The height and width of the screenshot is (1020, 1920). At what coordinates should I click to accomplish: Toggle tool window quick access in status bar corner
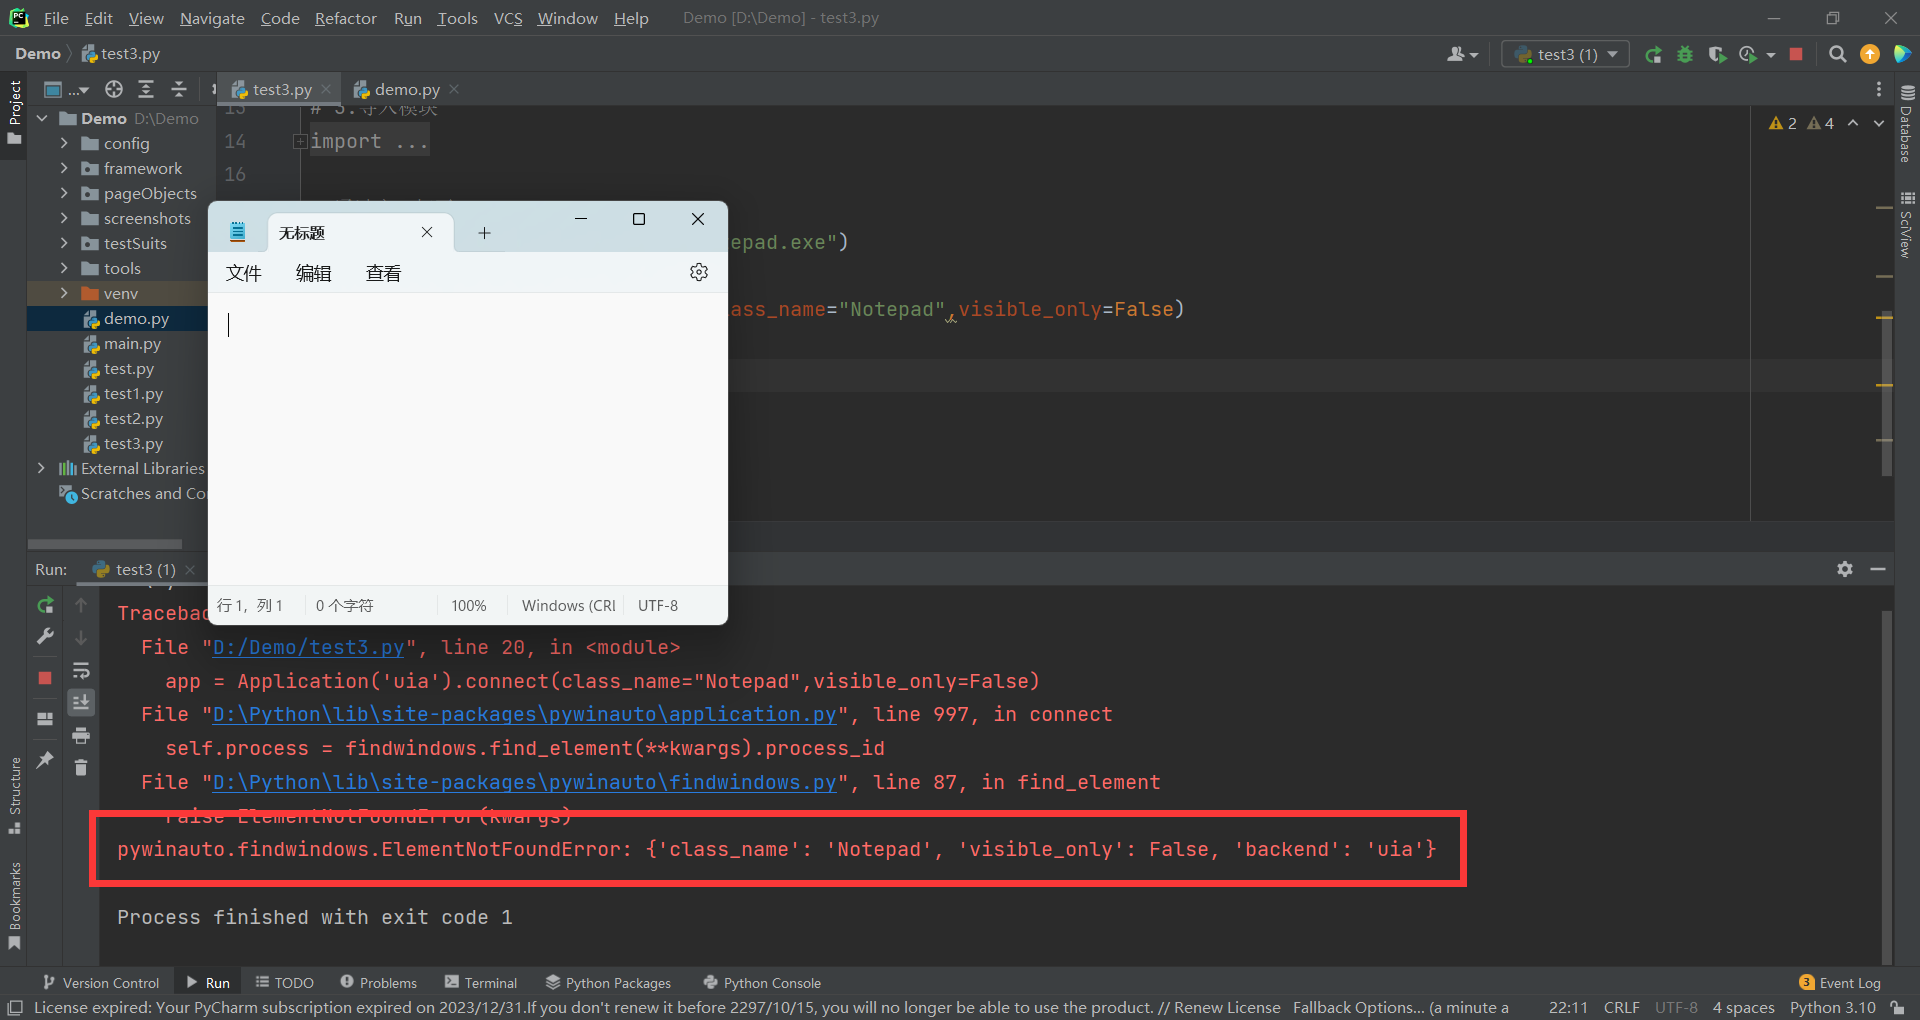pos(15,1008)
